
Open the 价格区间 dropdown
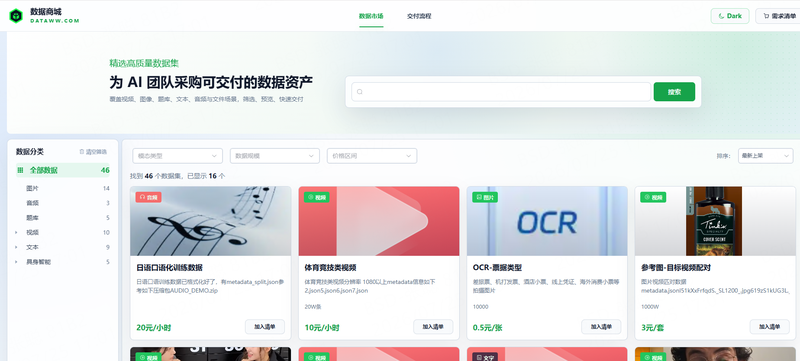coord(372,156)
